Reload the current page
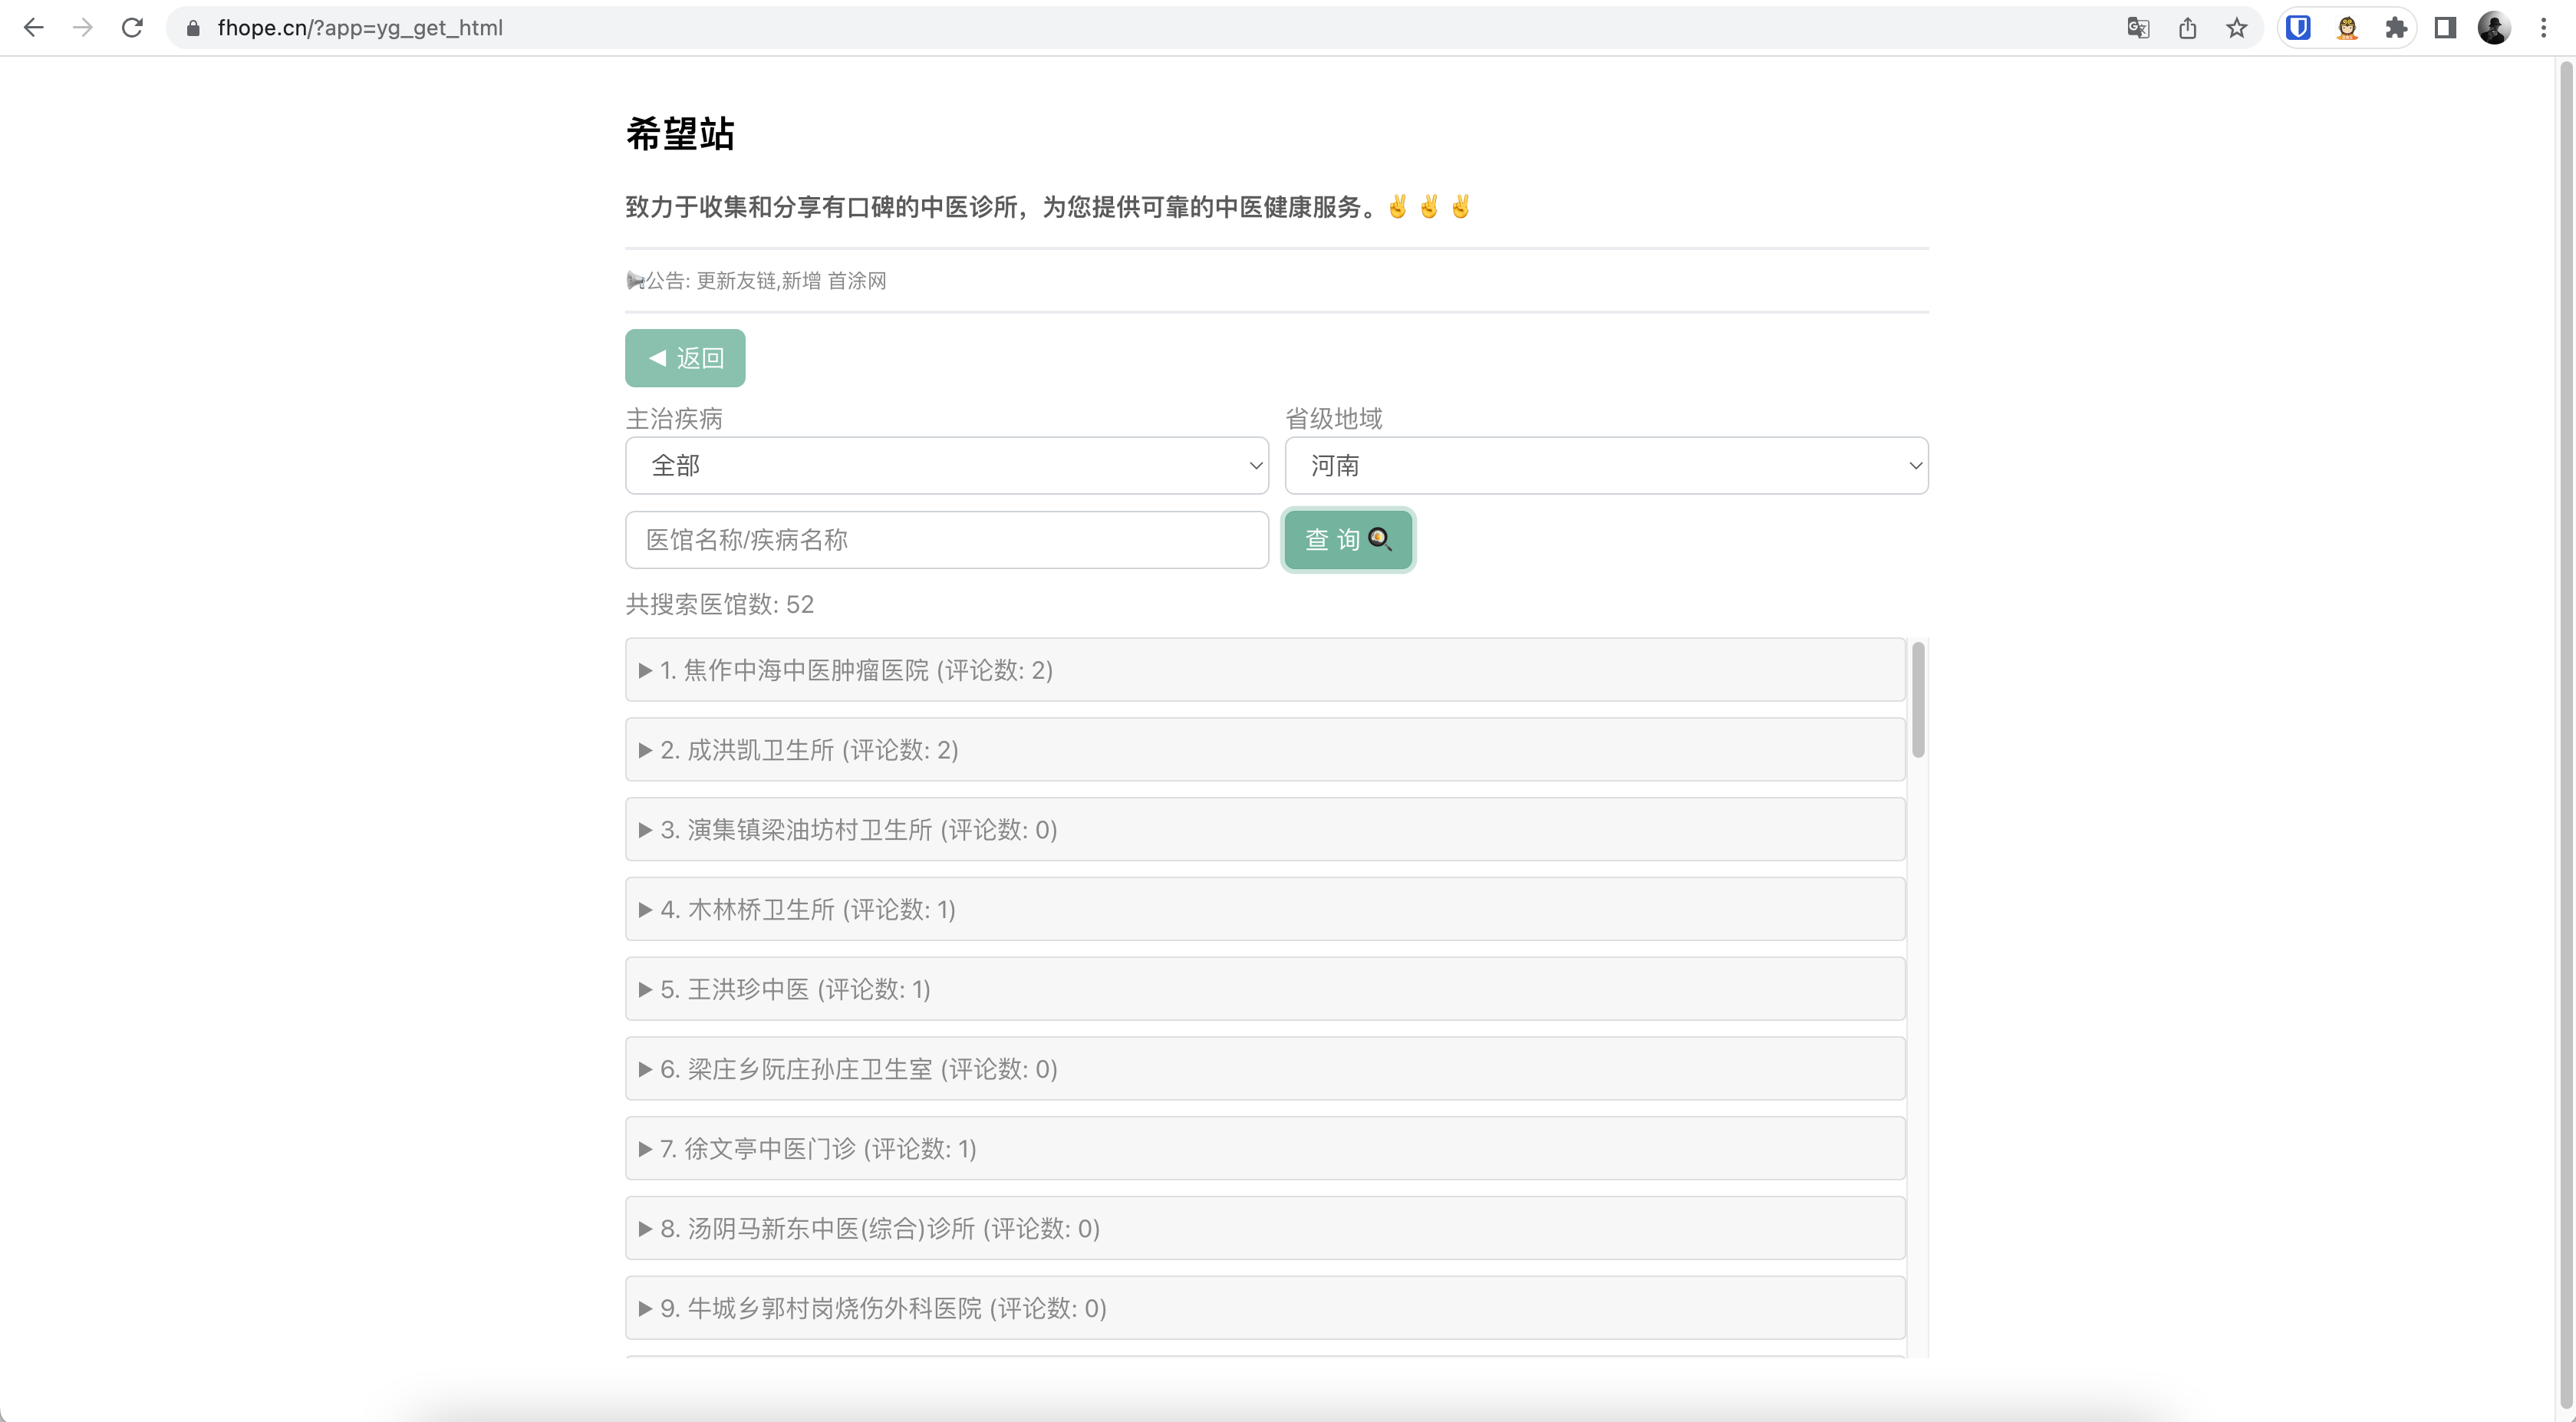 [132, 28]
